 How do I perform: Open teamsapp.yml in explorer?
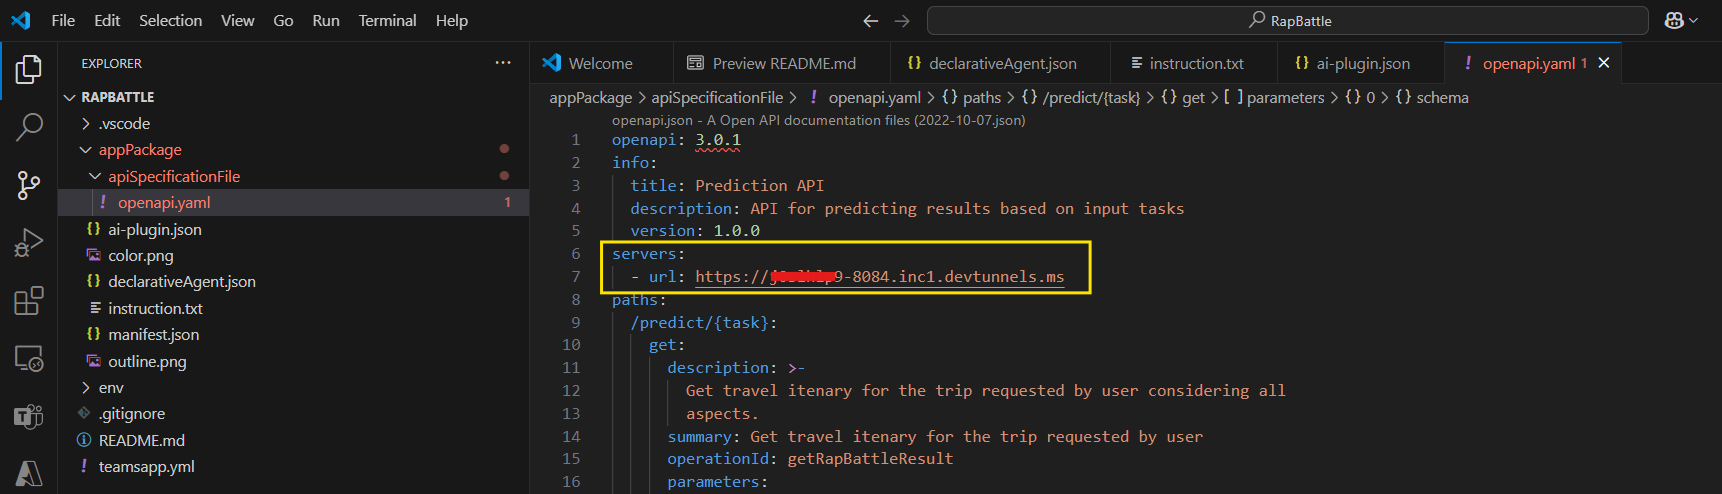pos(293,467)
